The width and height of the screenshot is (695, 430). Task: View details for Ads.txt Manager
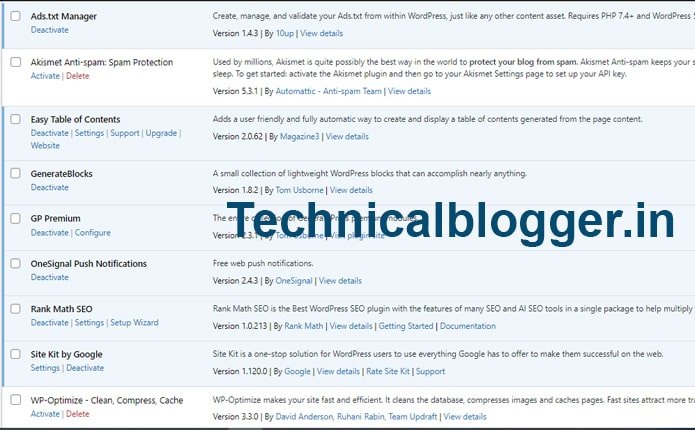tap(321, 33)
